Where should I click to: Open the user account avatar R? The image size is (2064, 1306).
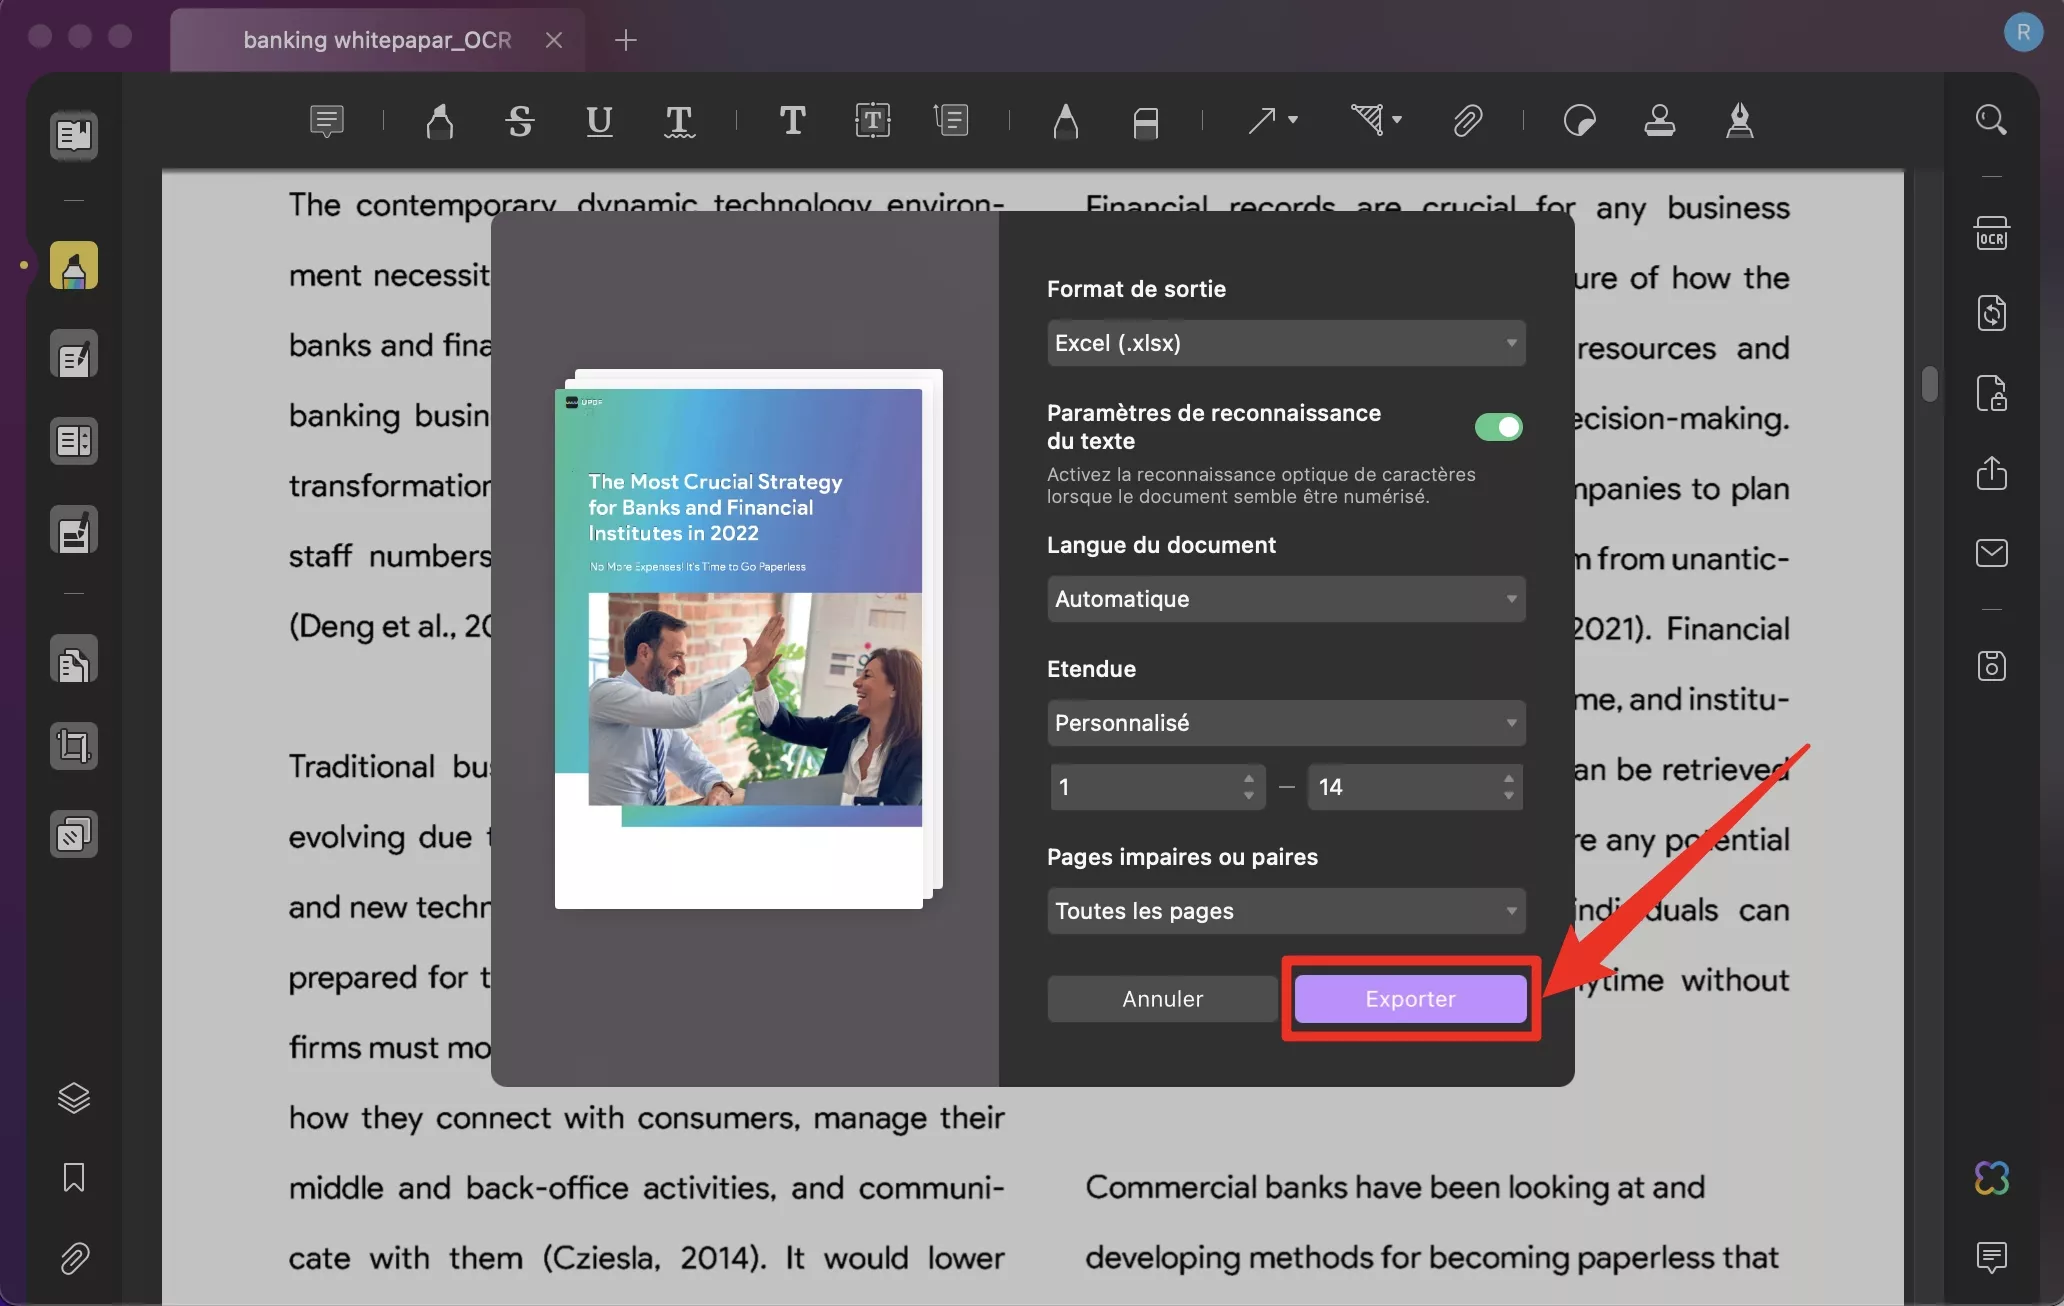(x=2023, y=32)
